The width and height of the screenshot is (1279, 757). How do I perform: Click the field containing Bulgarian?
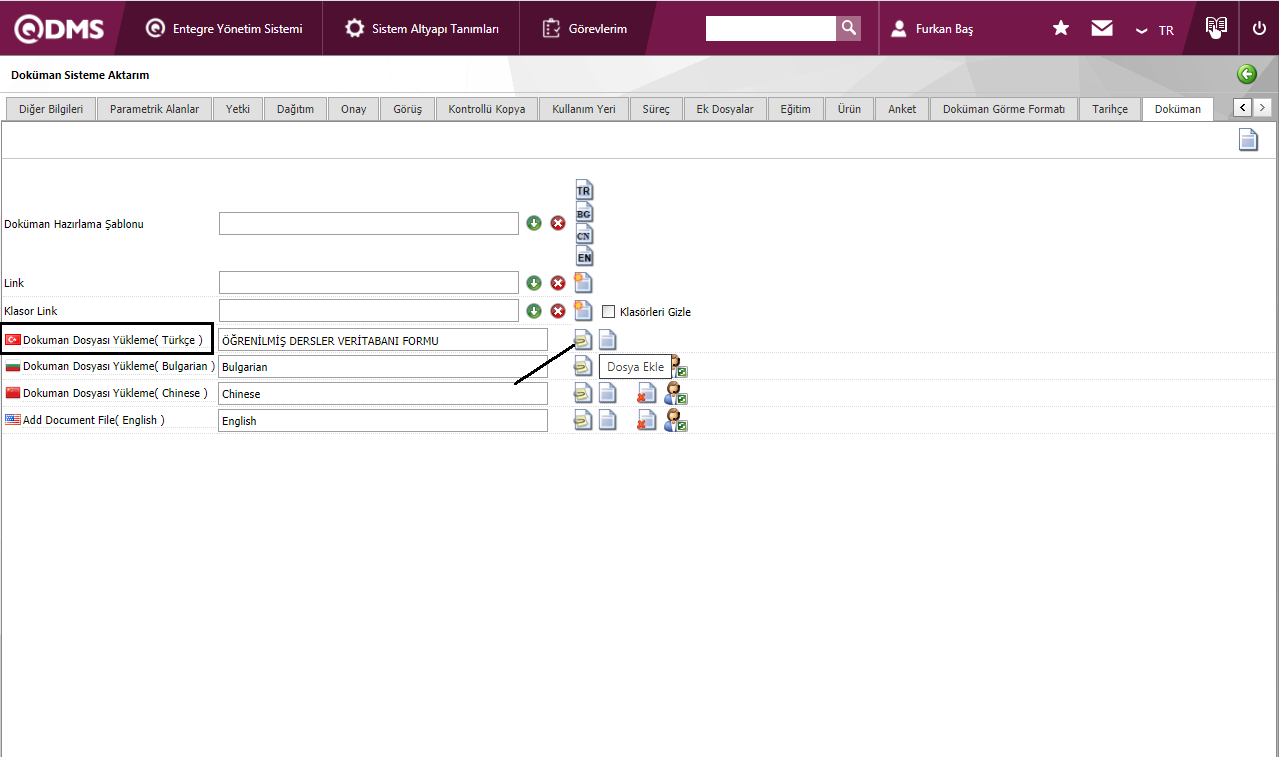[x=383, y=367]
